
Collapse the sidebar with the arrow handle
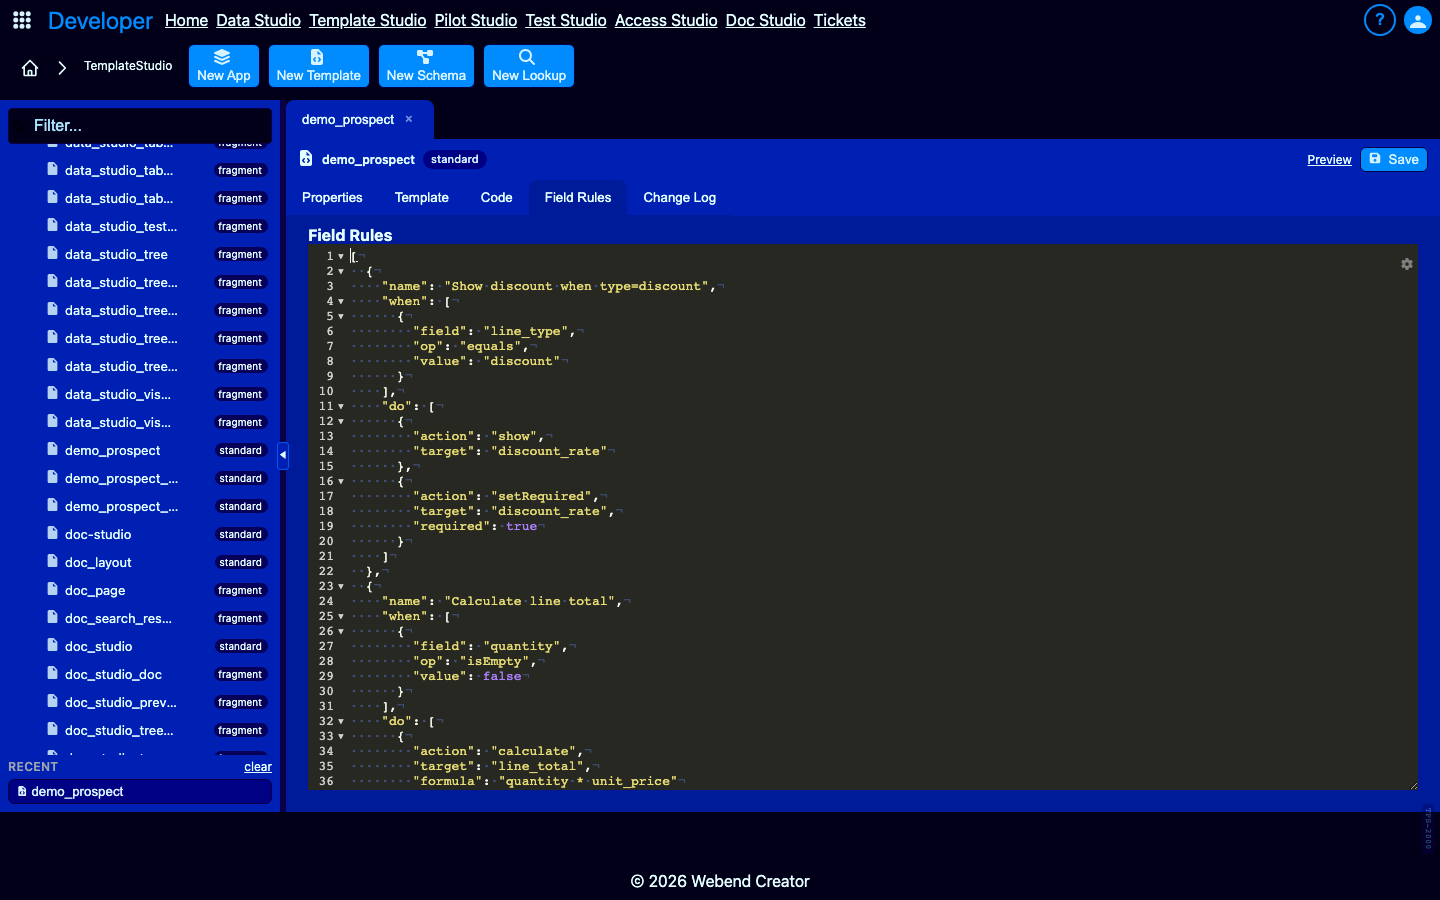(x=283, y=455)
